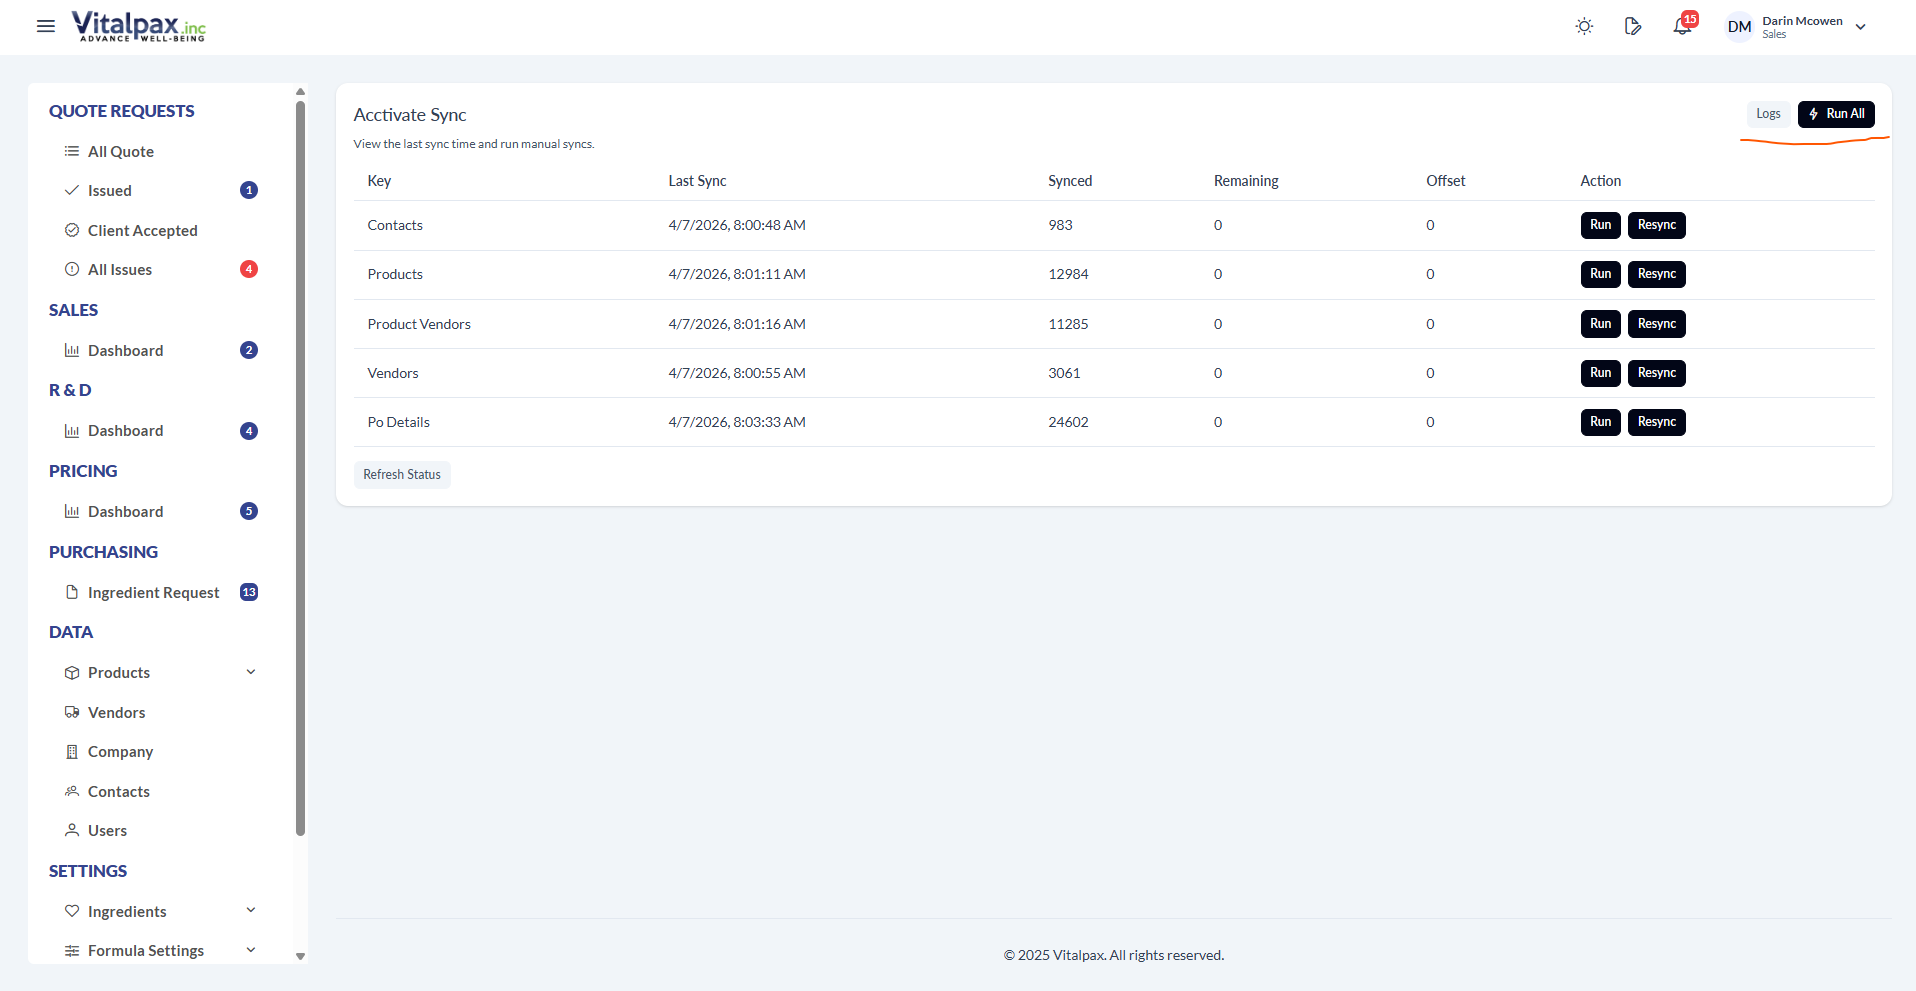Open Client Accepted under Quote Requests
1916x991 pixels.
pos(142,230)
